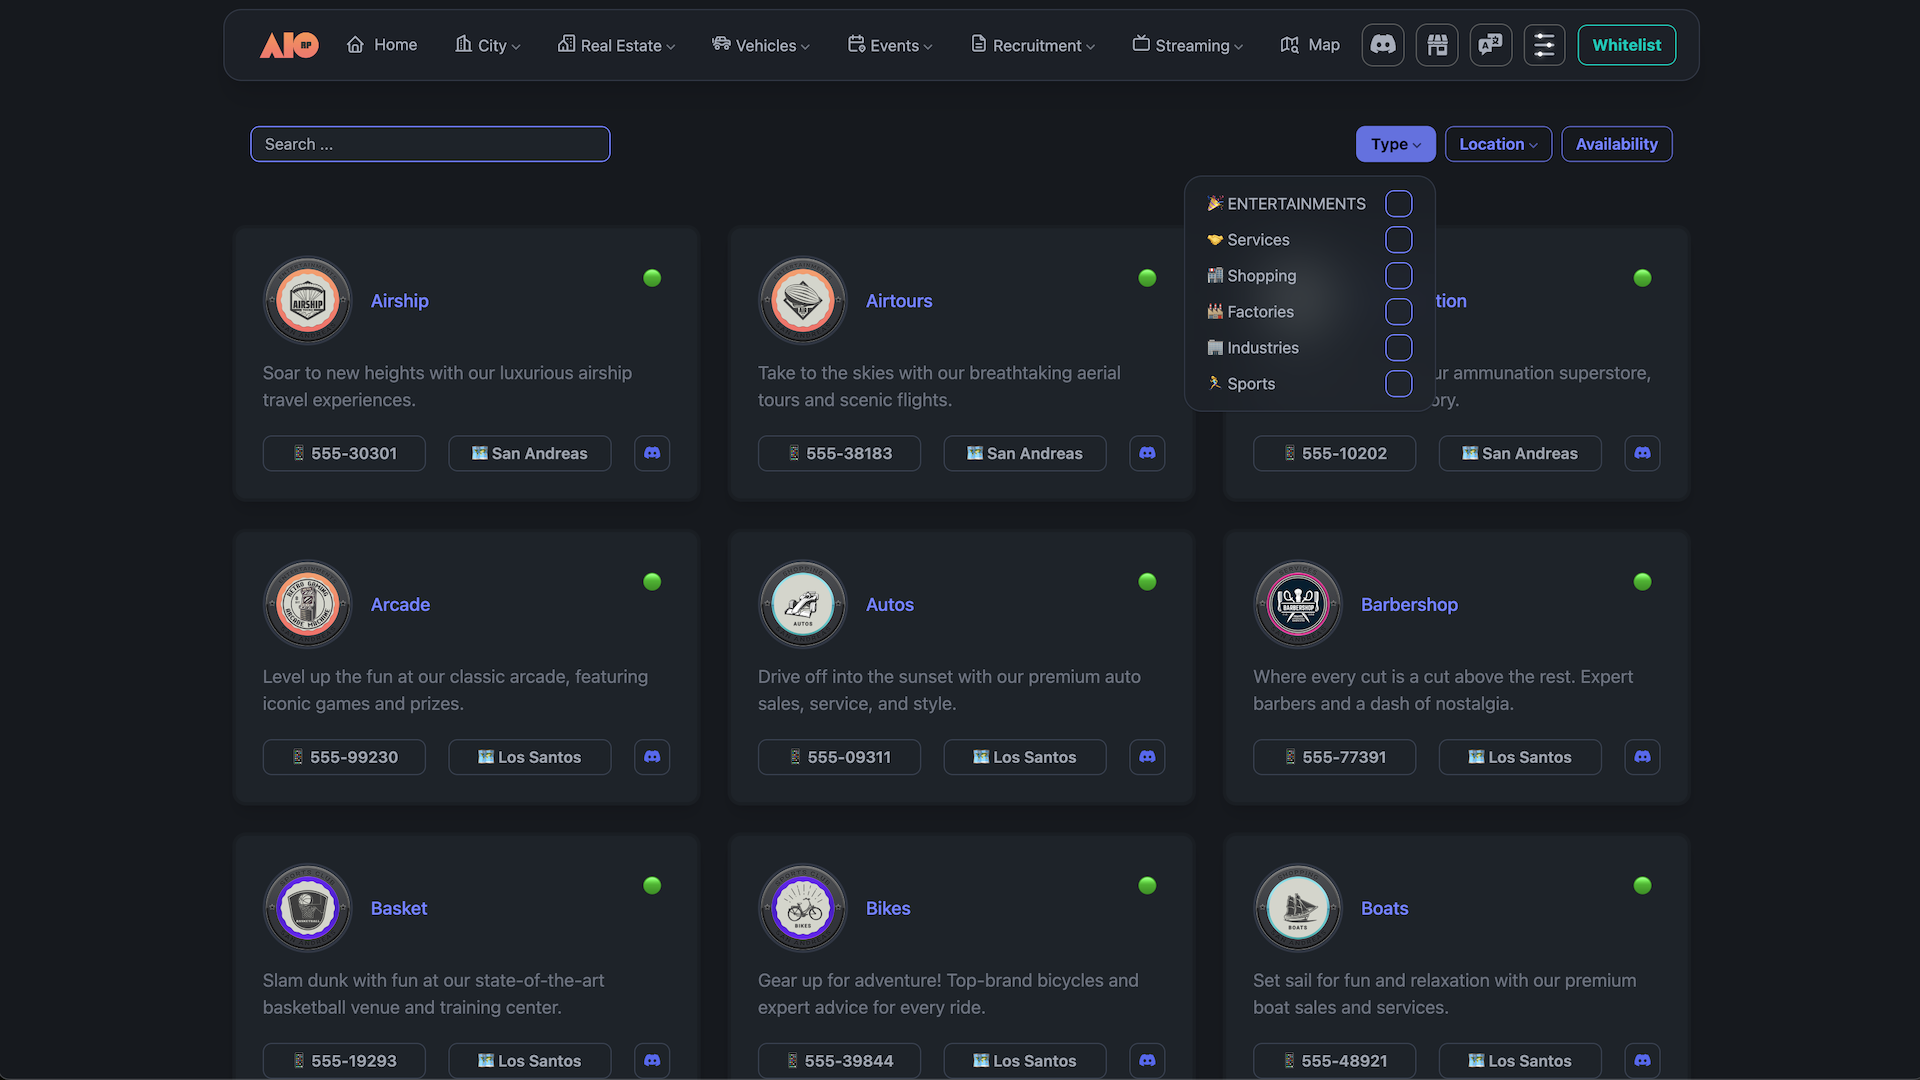Collapse the Type filter dropdown
This screenshot has width=1920, height=1080.
[x=1395, y=144]
